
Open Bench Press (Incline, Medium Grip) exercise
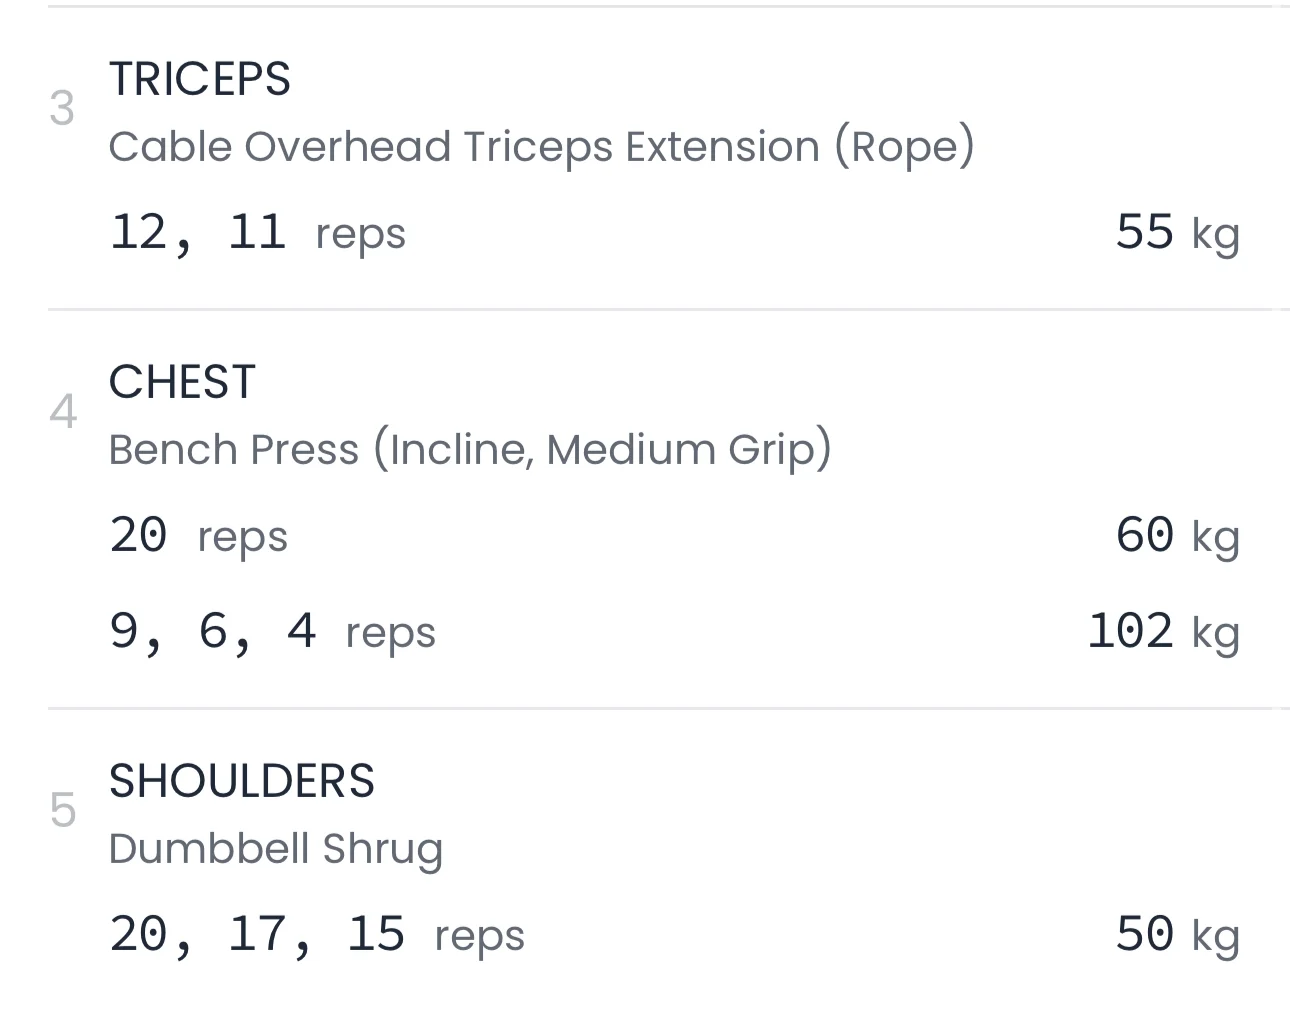click(x=469, y=450)
